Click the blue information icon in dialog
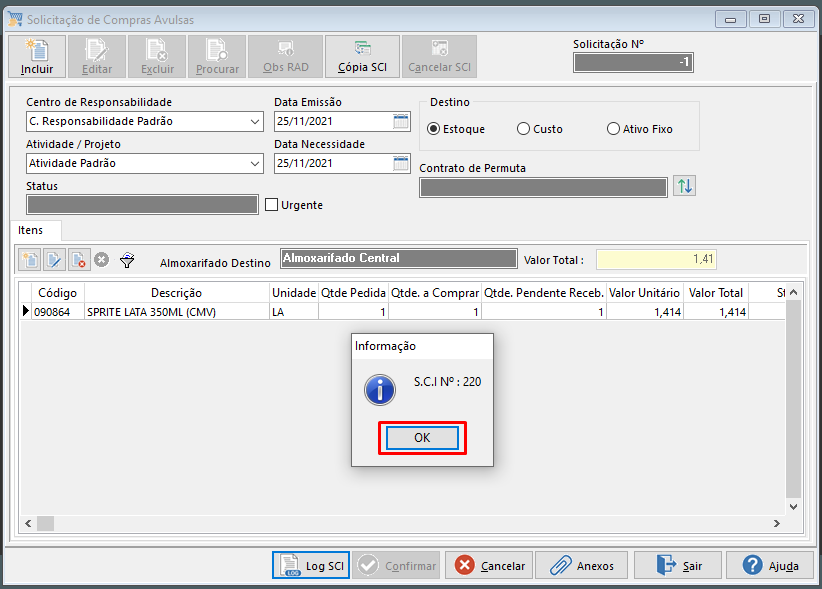The image size is (822, 589). tap(380, 390)
